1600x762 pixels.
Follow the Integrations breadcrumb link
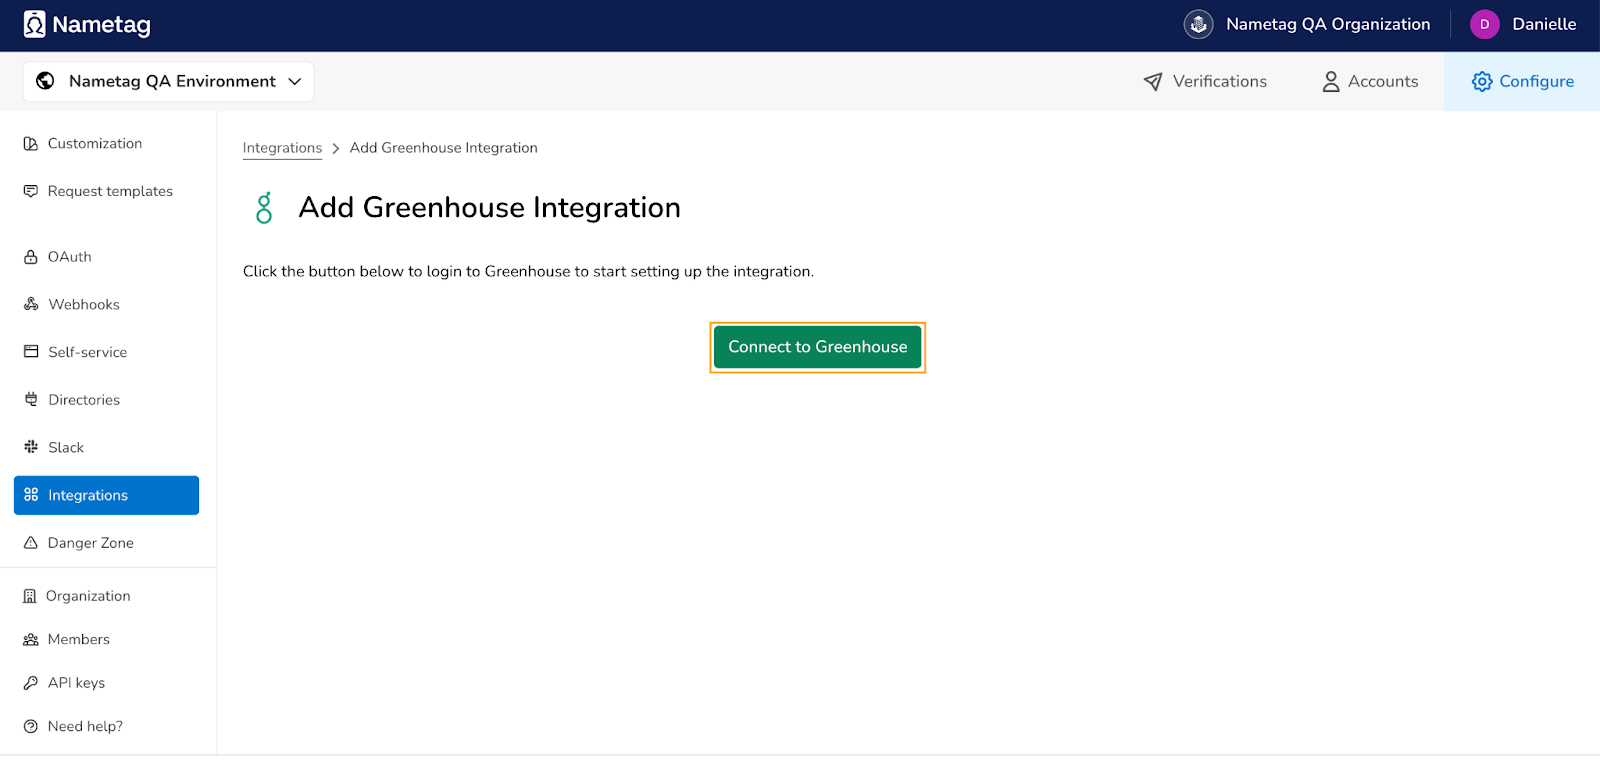282,148
